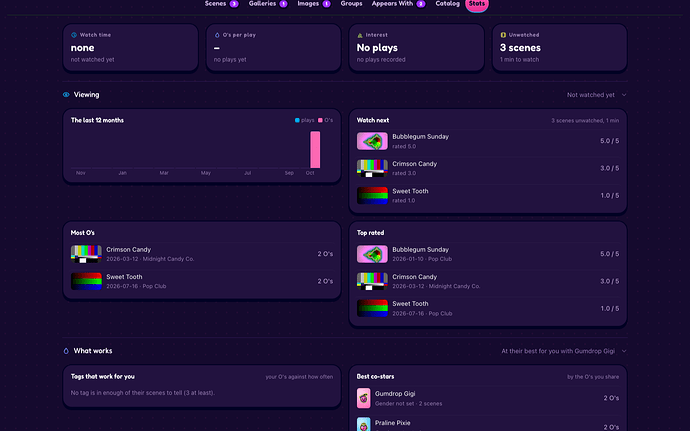Open Crimson Candy thumbnail in Top rated
The image size is (690, 431).
point(372,281)
